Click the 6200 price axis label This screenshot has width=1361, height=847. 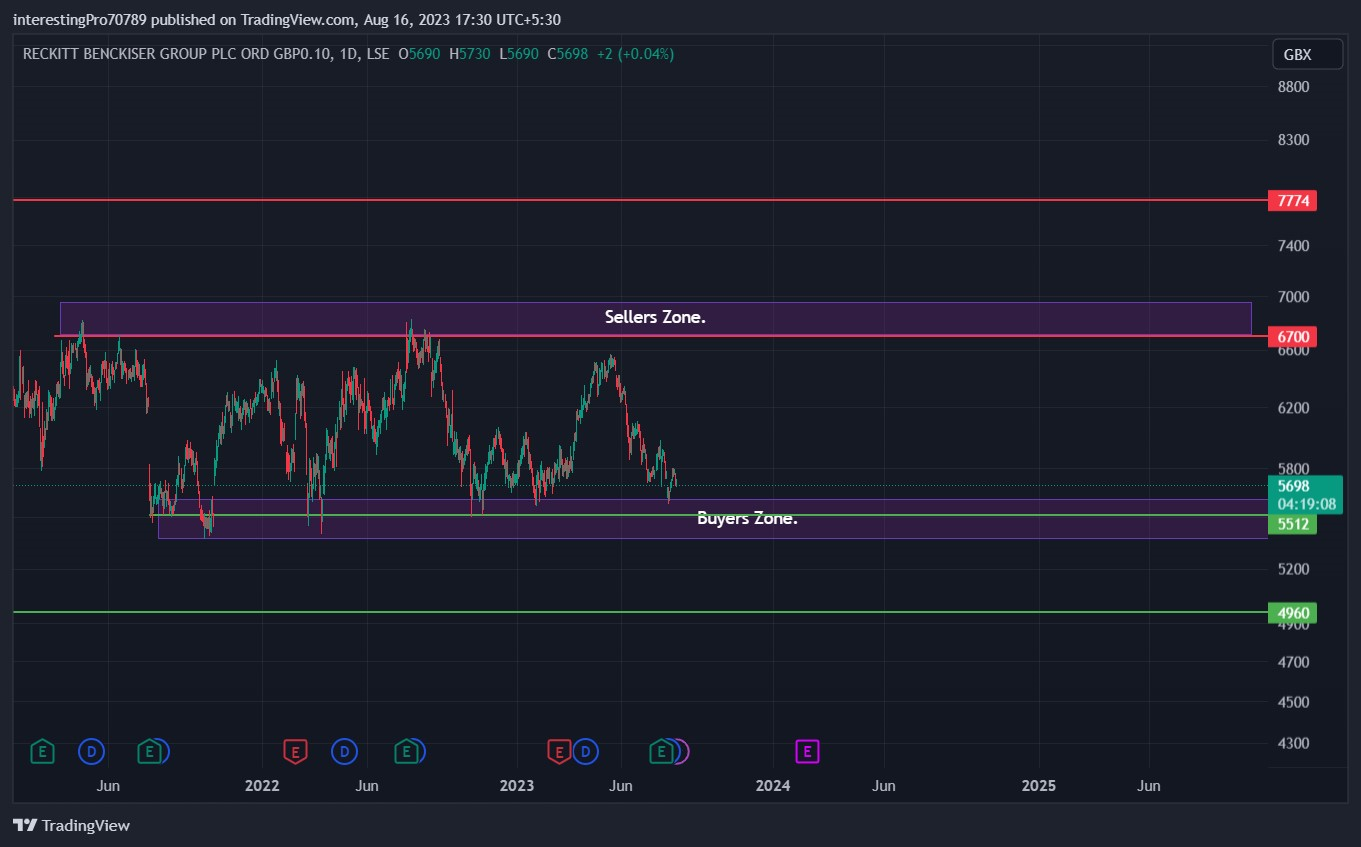[x=1293, y=408]
